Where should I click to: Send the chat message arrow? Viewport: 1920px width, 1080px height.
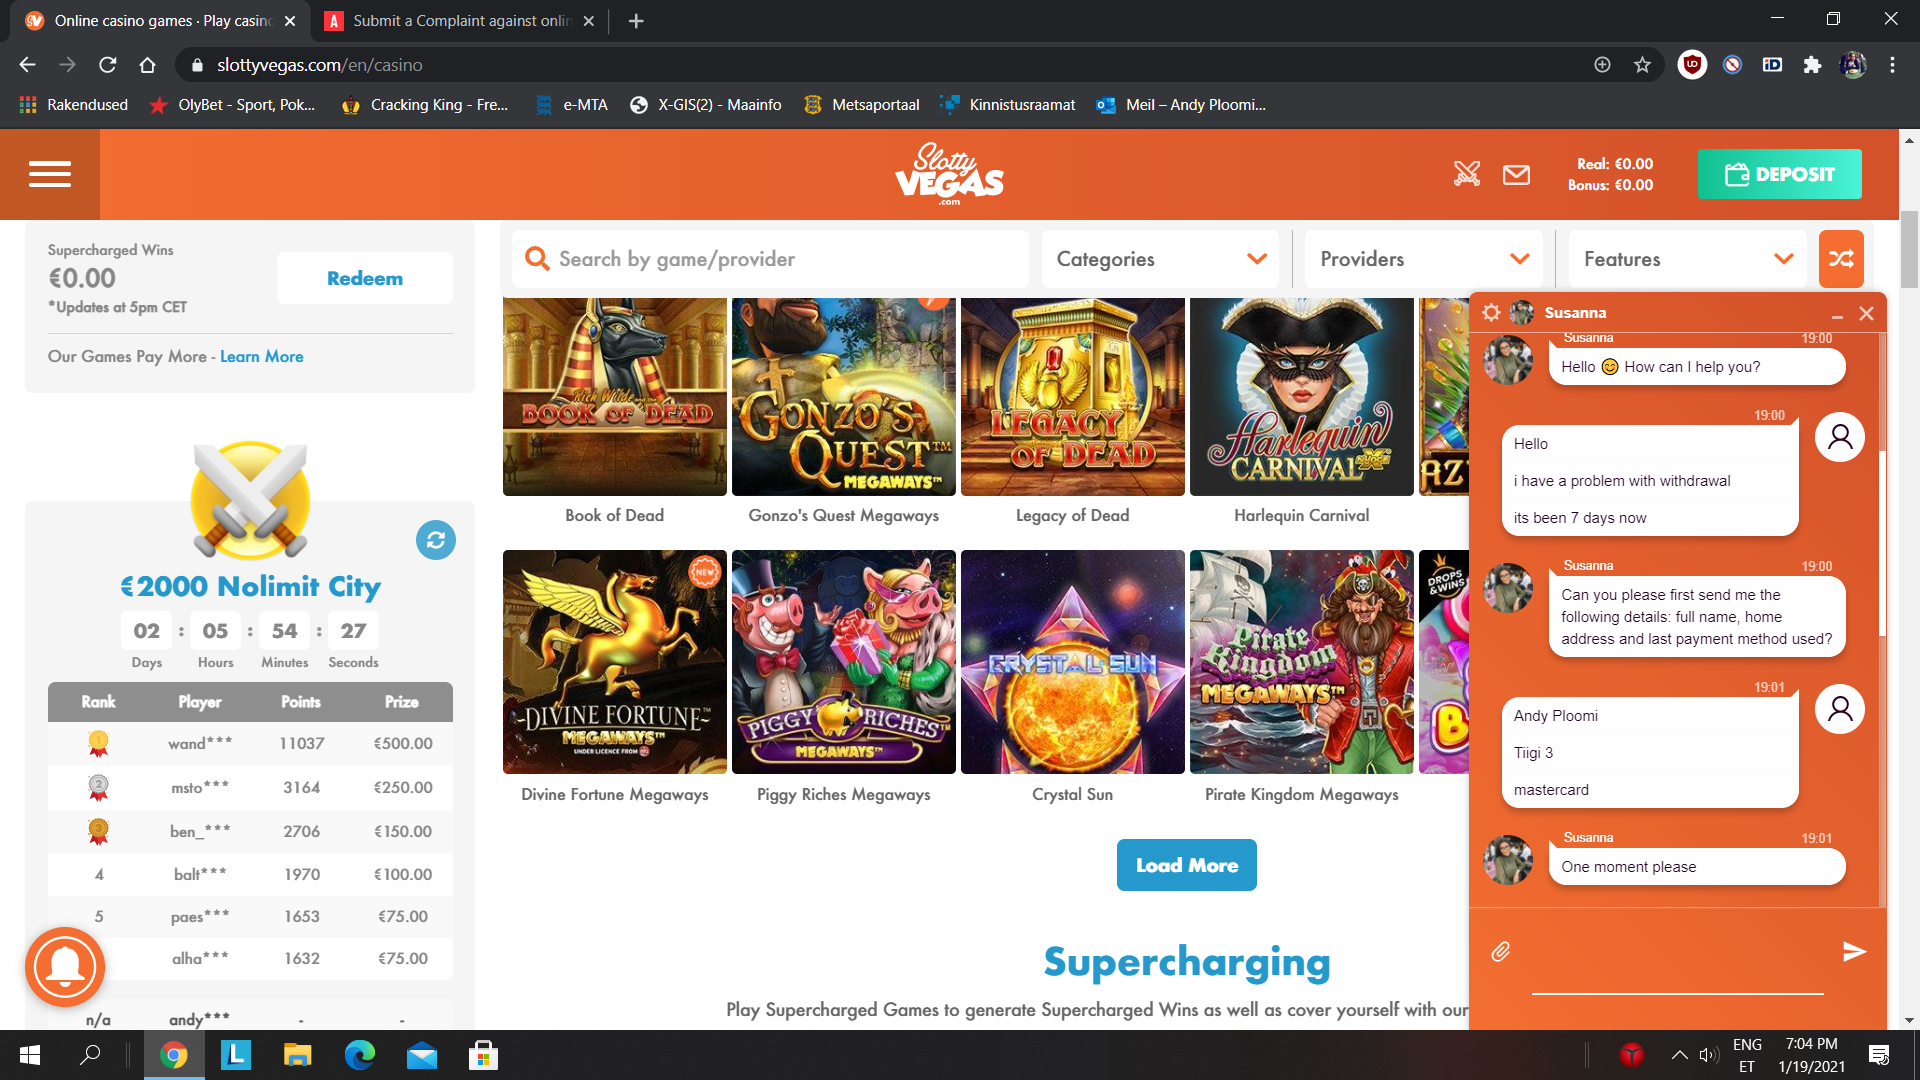pyautogui.click(x=1854, y=951)
